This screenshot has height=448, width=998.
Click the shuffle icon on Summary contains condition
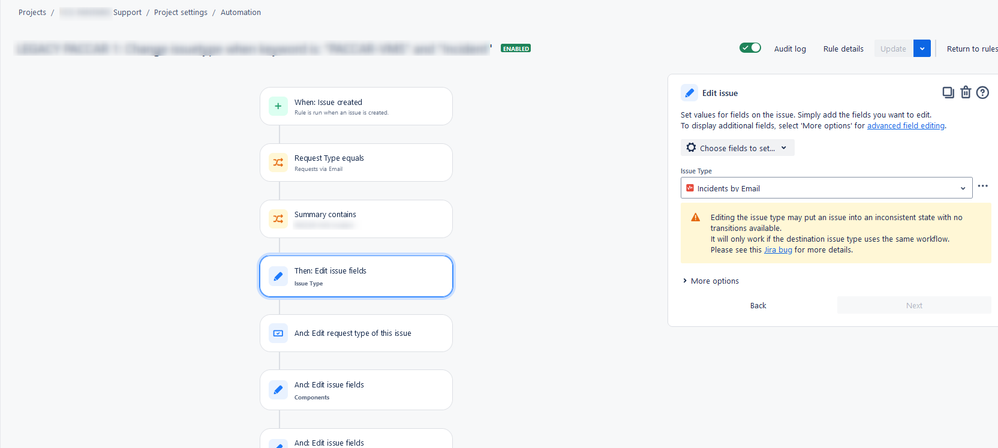(278, 220)
